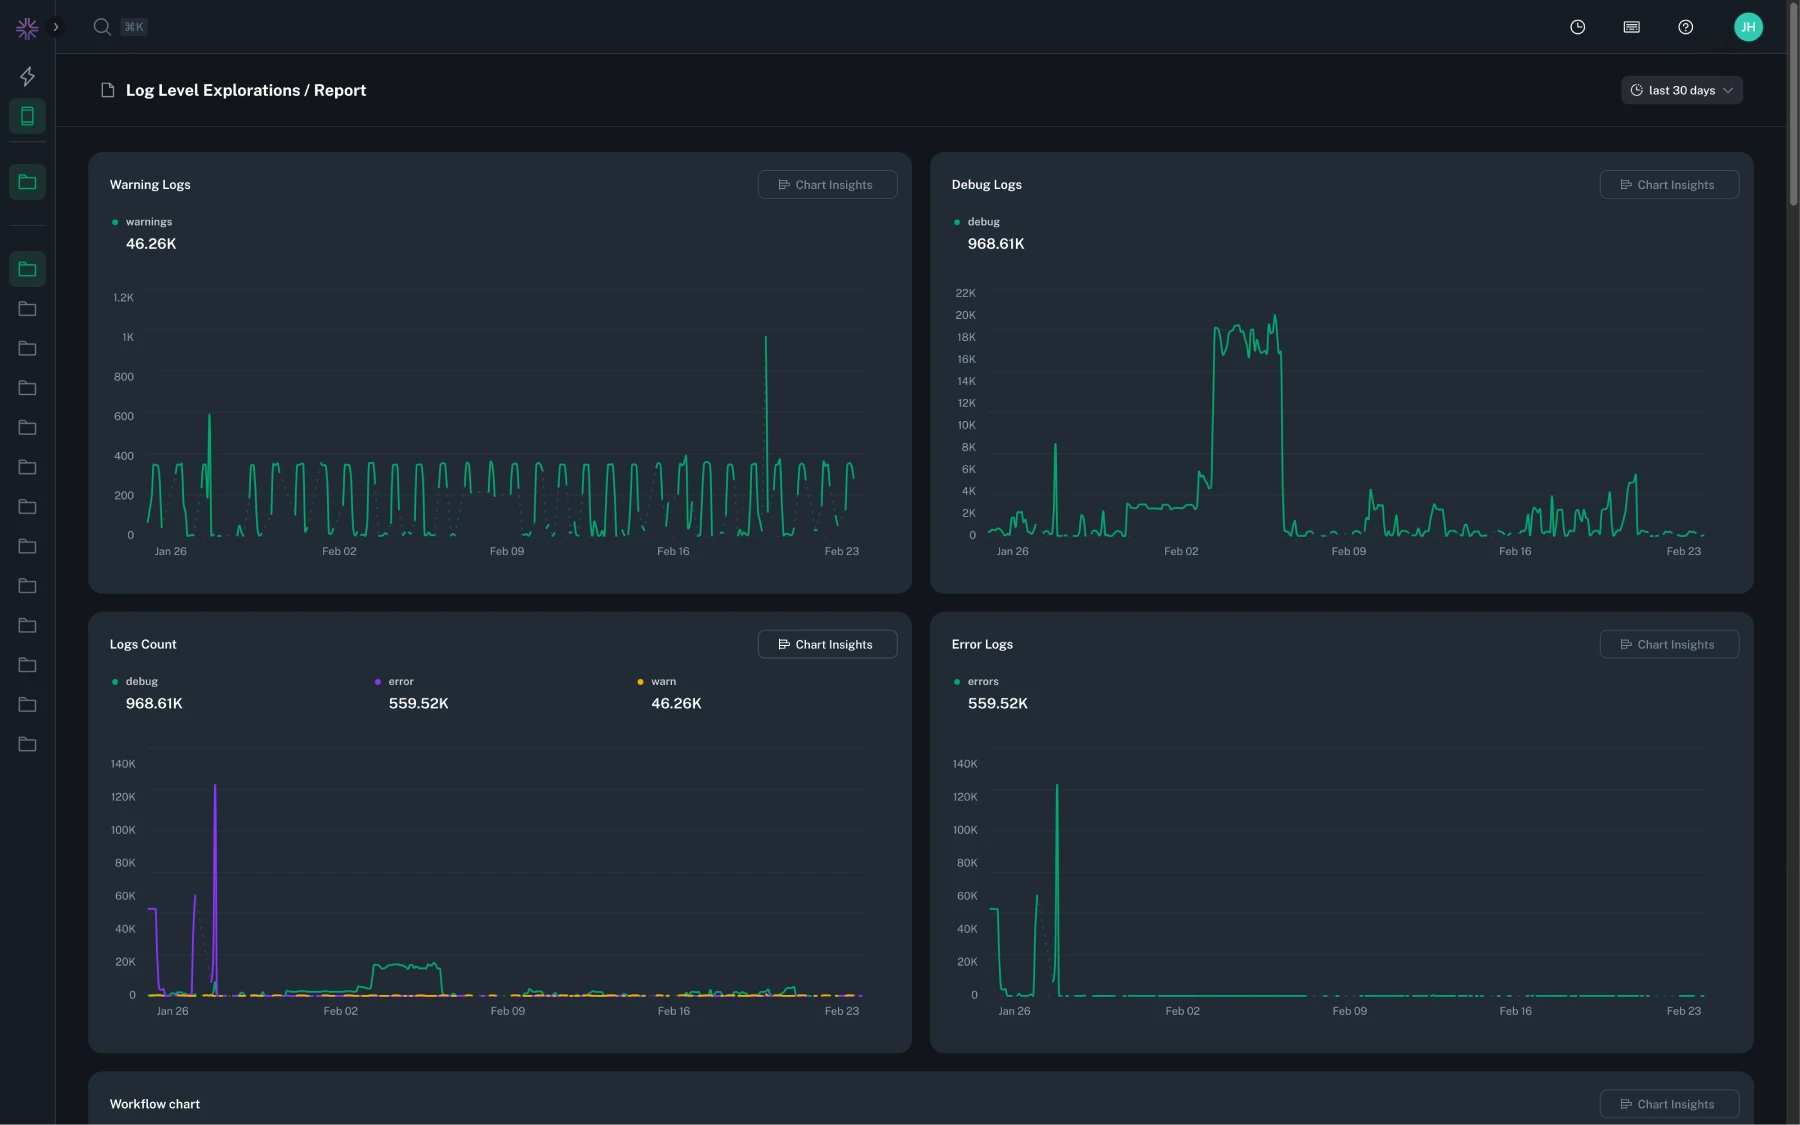Open the bottom-most folder icon in sidebar

pos(27,744)
